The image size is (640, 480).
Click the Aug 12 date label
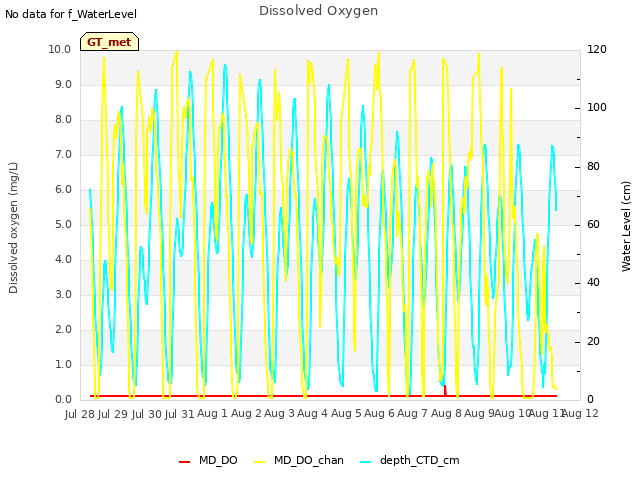(580, 413)
